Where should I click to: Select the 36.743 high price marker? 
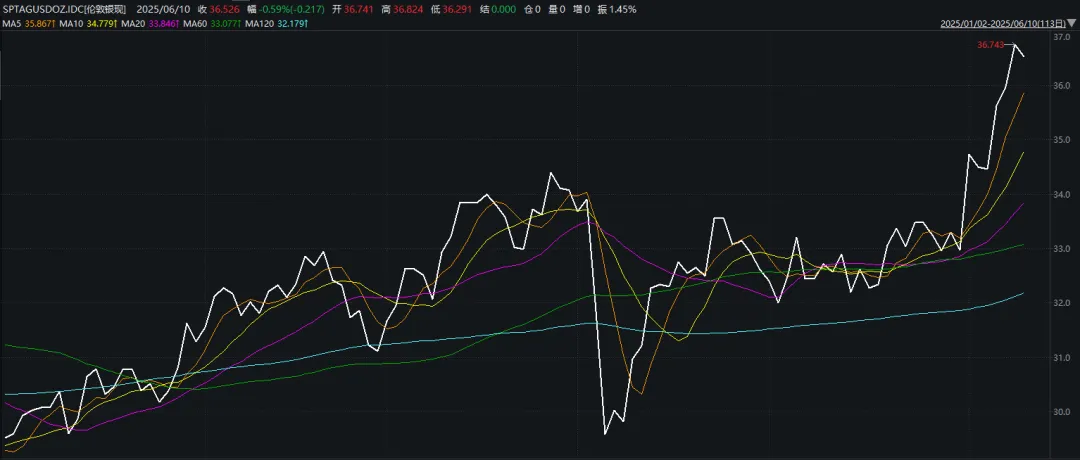[x=990, y=45]
